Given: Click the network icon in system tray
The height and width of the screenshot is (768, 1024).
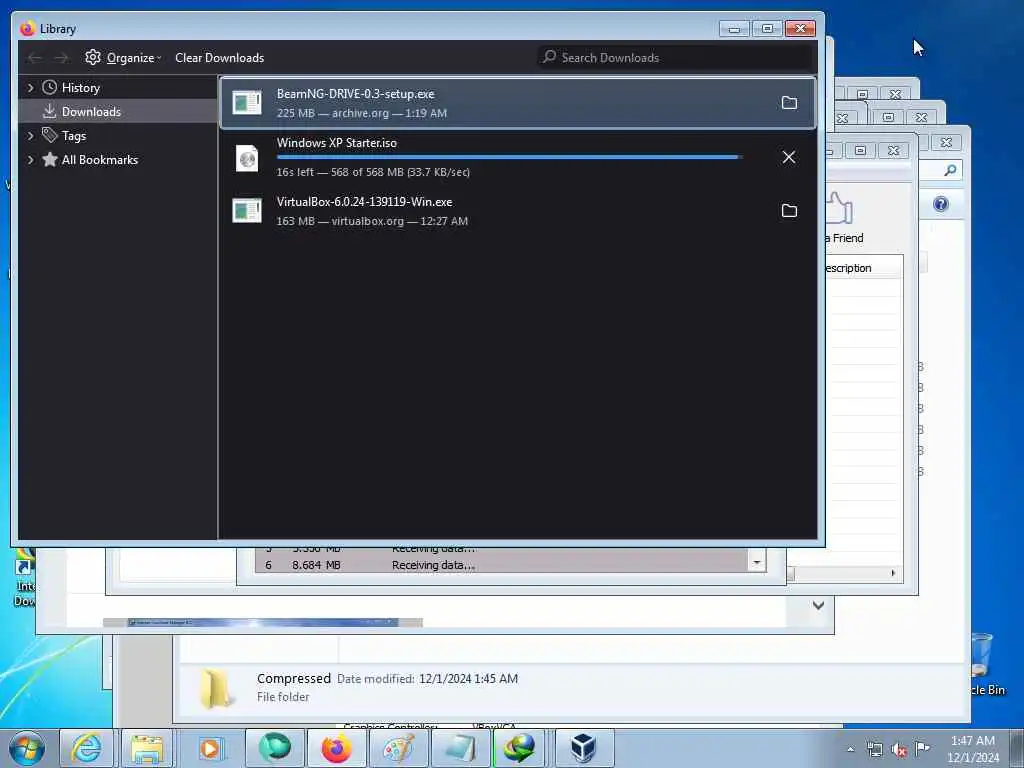Looking at the screenshot, I should (874, 750).
